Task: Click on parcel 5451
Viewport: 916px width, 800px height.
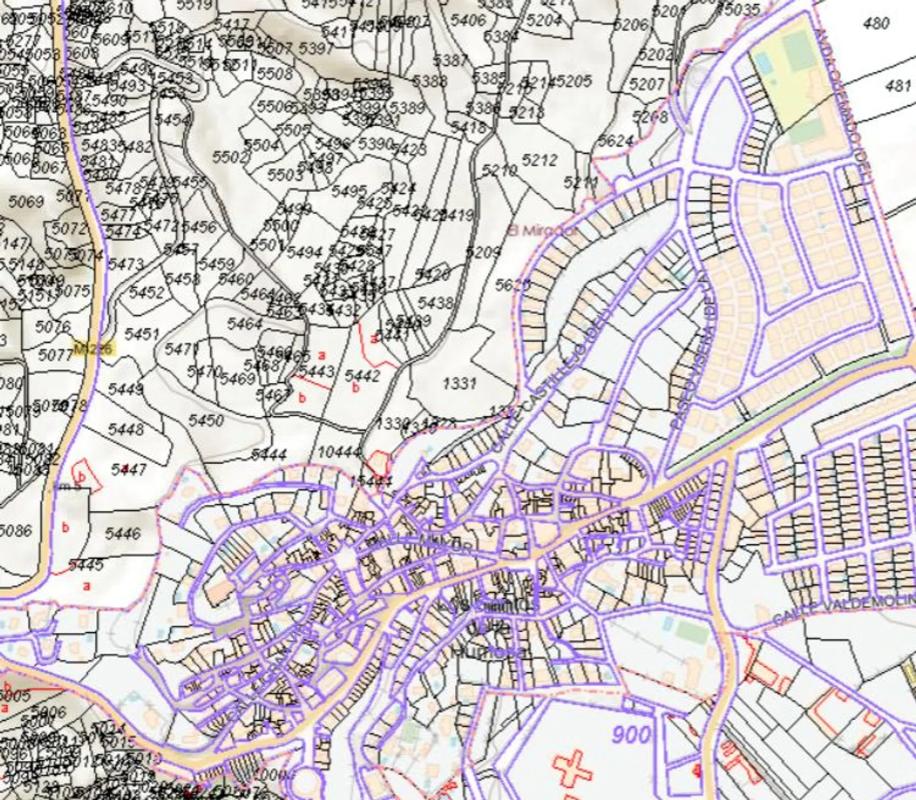Action: point(142,334)
